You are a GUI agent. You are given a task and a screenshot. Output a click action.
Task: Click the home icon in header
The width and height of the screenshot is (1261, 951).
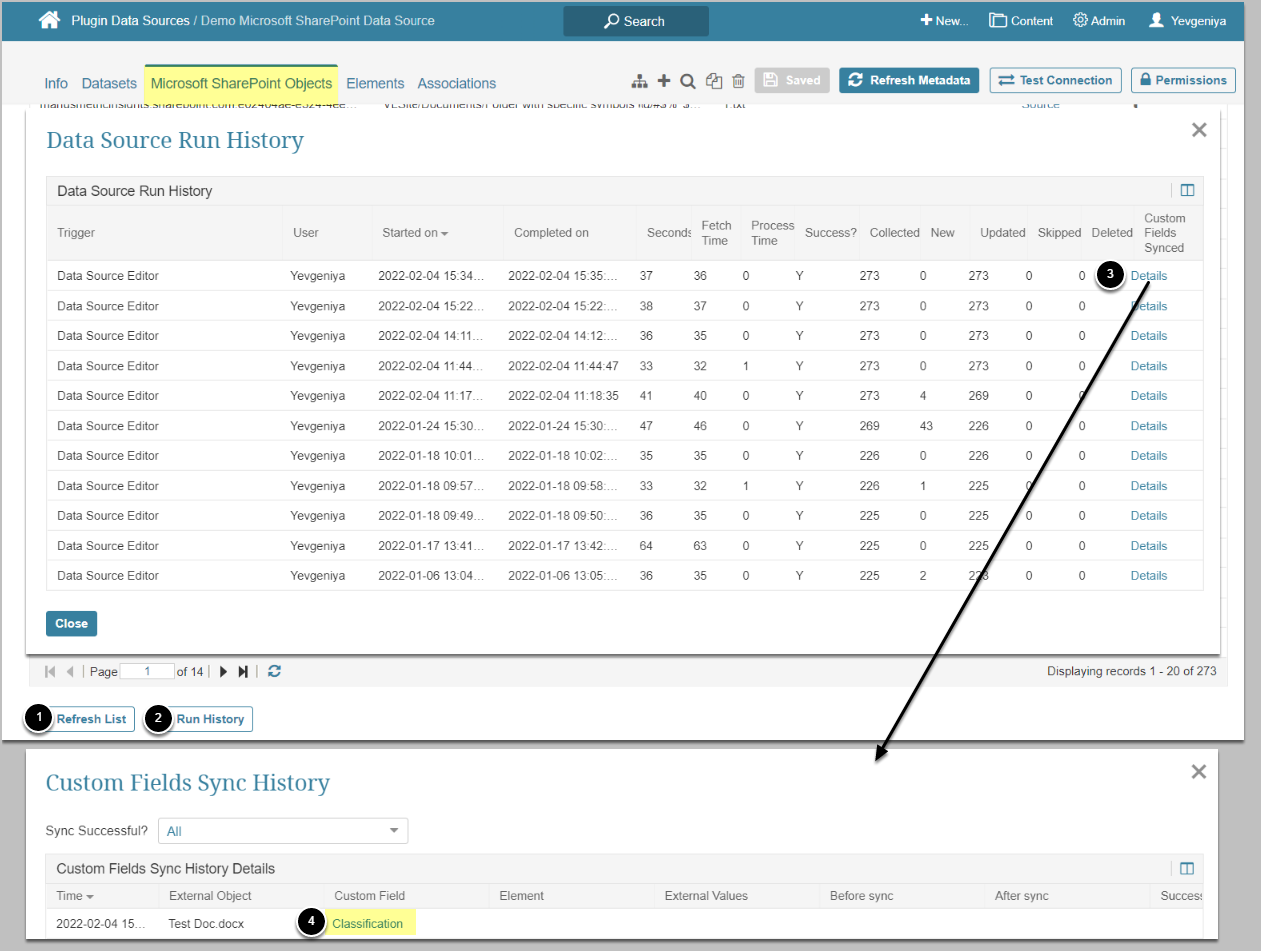(49, 20)
